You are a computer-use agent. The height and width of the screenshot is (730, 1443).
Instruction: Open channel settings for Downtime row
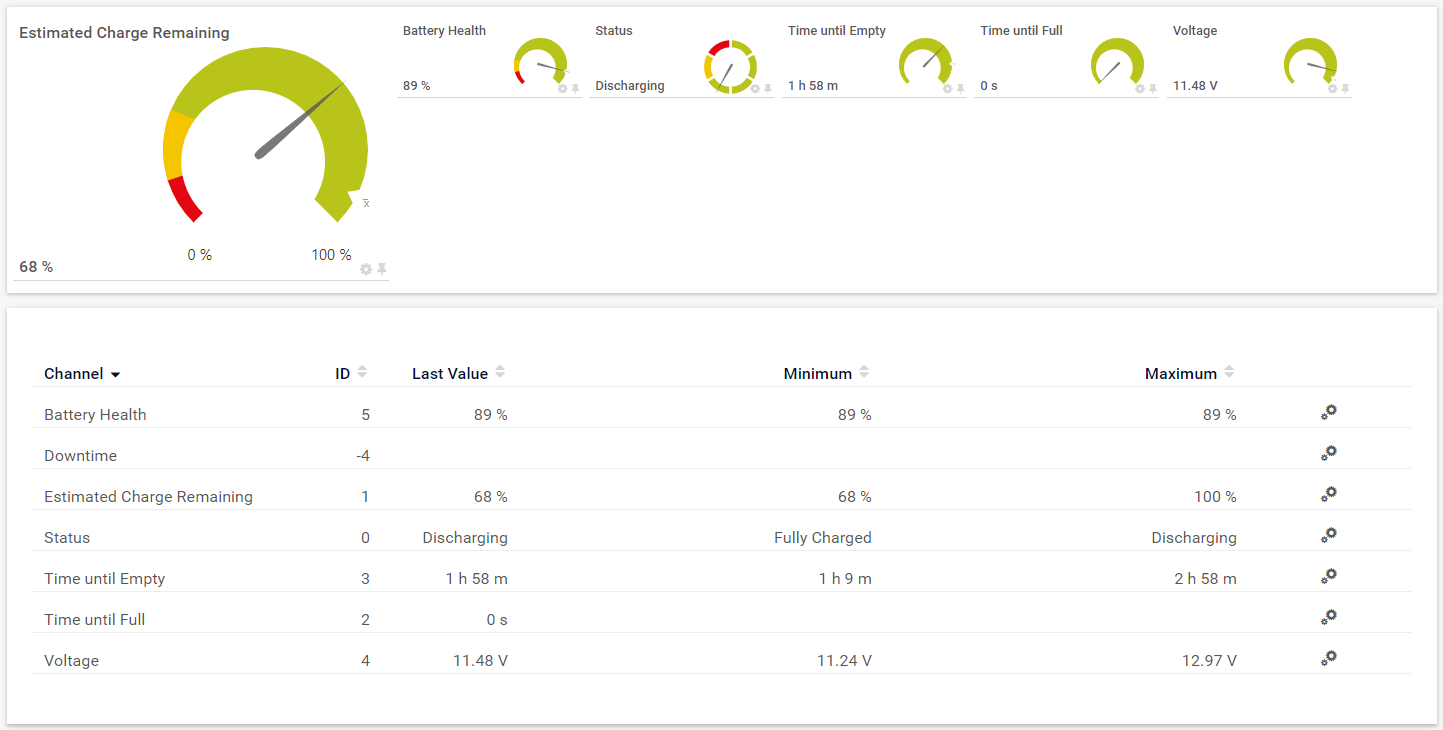1328,453
